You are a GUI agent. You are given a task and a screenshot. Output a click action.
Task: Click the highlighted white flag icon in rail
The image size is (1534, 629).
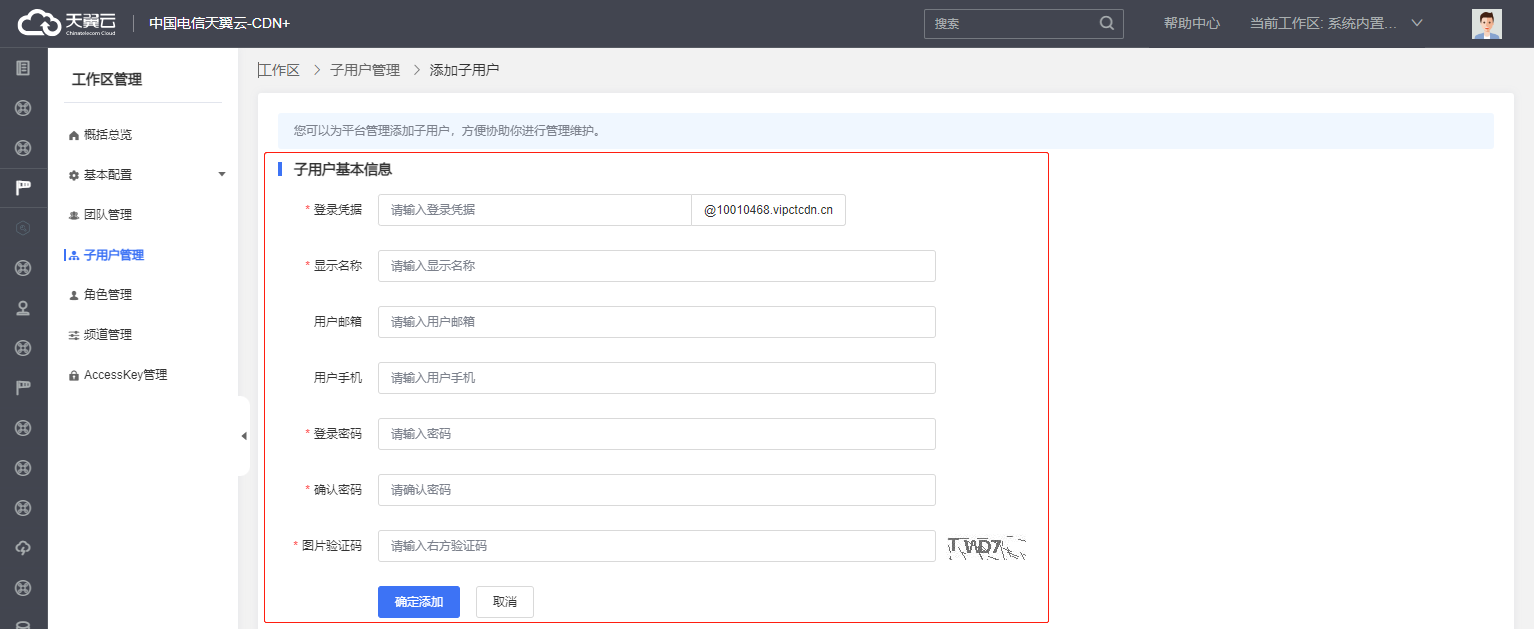tap(23, 188)
